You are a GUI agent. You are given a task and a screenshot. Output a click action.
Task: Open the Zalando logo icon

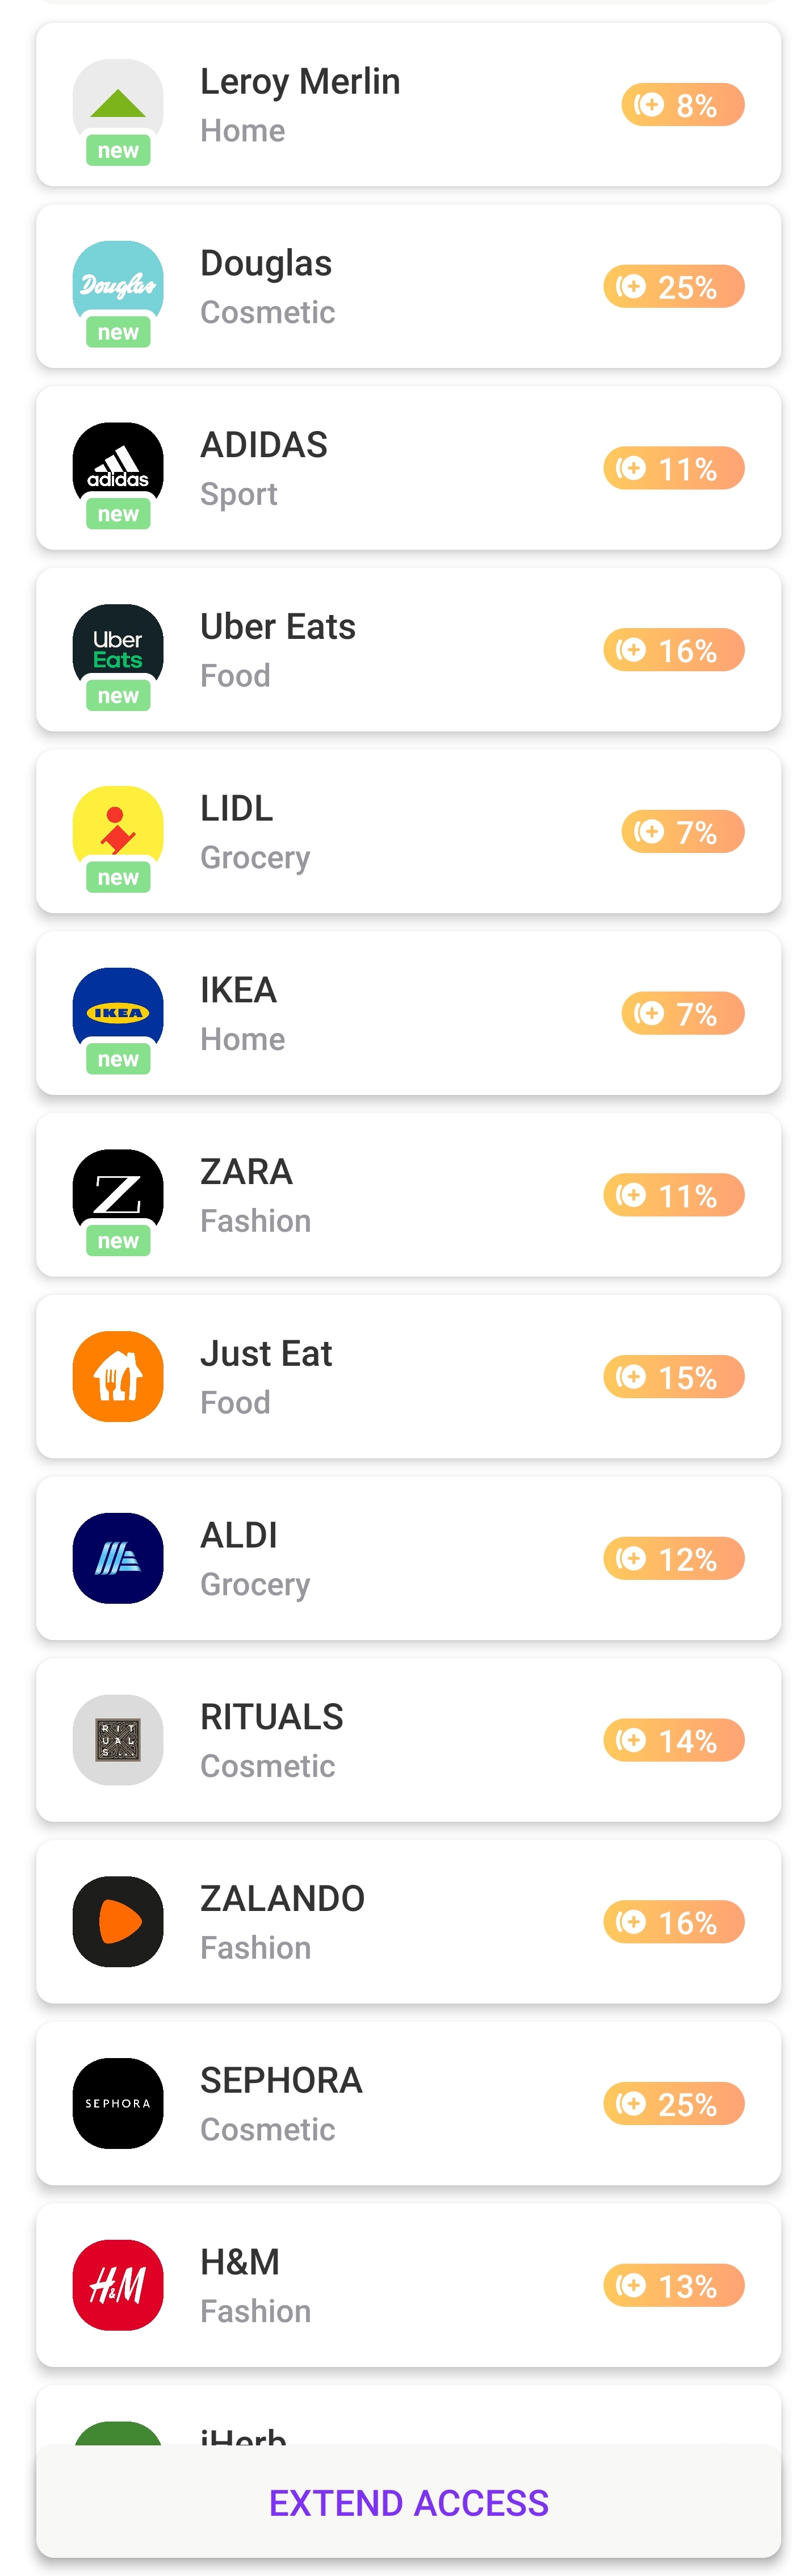click(x=118, y=1922)
